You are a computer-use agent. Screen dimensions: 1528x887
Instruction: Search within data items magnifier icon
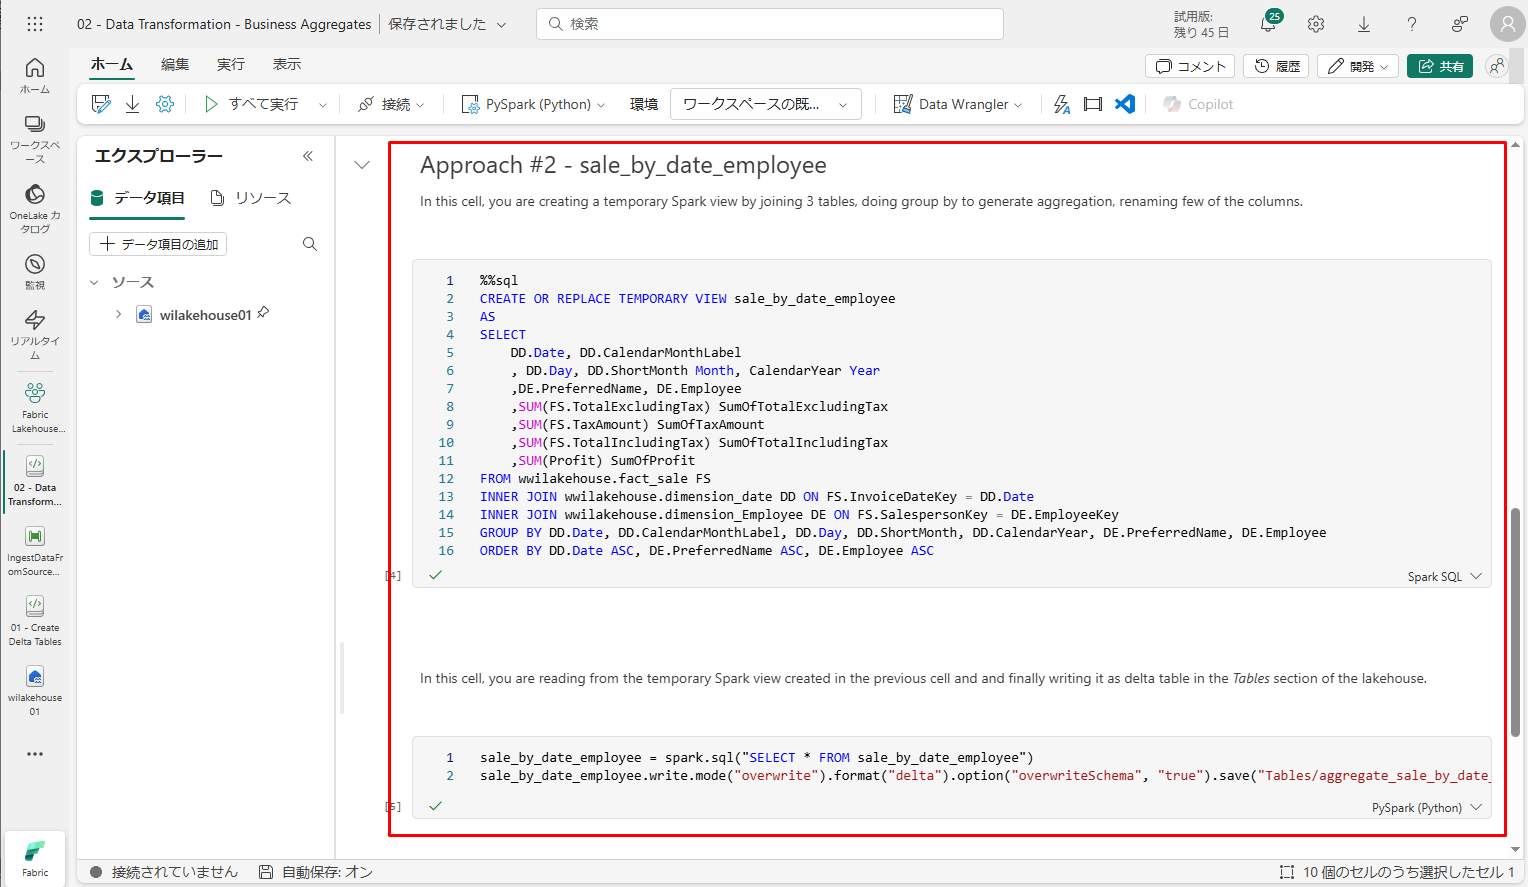pyautogui.click(x=310, y=244)
